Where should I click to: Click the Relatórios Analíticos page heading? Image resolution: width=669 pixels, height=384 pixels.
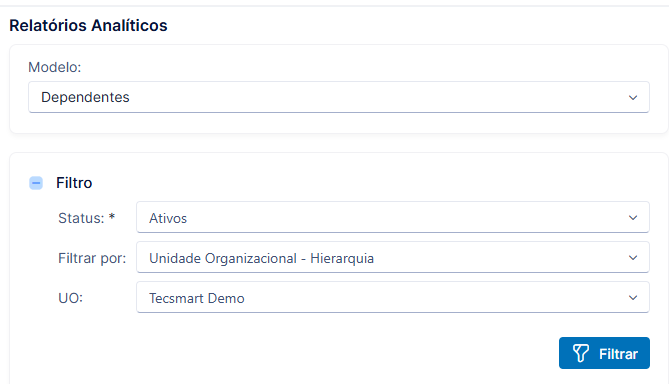(88, 26)
